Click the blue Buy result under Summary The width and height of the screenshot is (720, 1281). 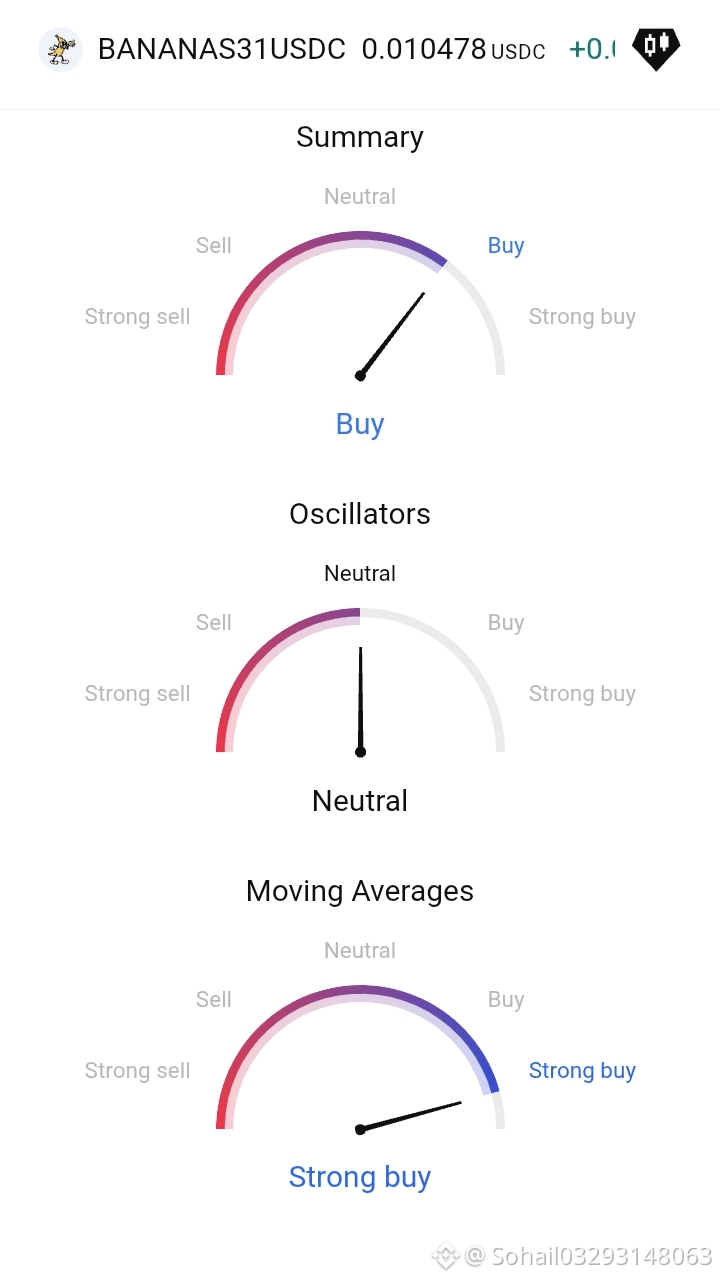(360, 424)
